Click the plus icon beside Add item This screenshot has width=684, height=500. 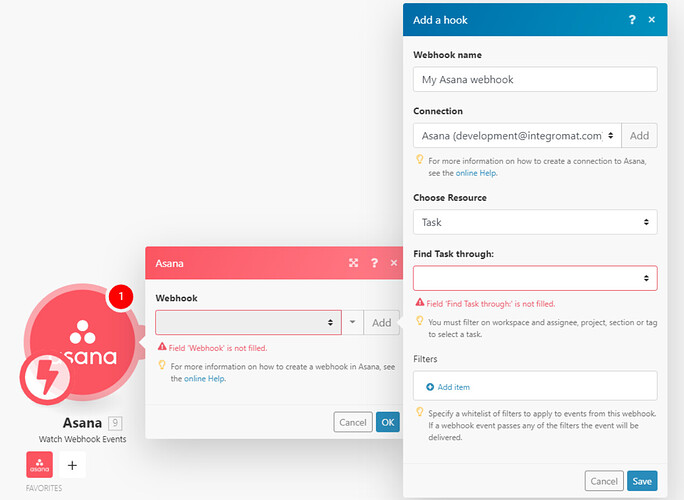pyautogui.click(x=430, y=387)
